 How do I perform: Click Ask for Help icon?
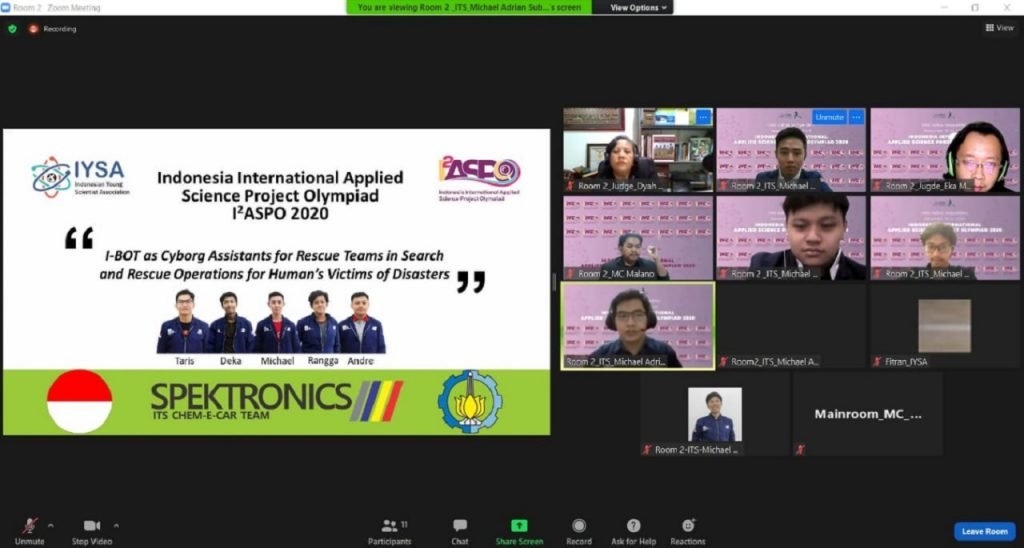pyautogui.click(x=633, y=526)
